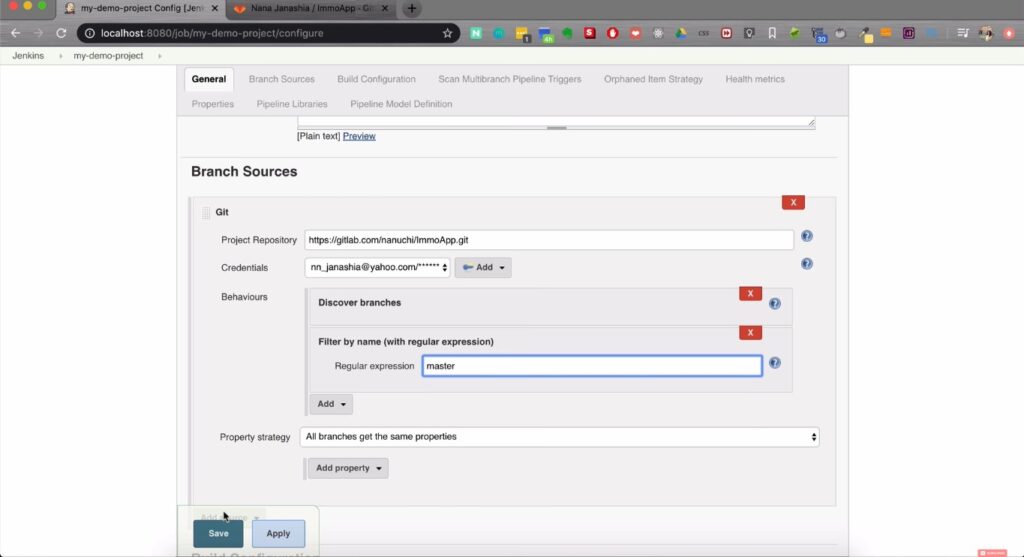Delete the Discover branches behaviour

point(750,294)
